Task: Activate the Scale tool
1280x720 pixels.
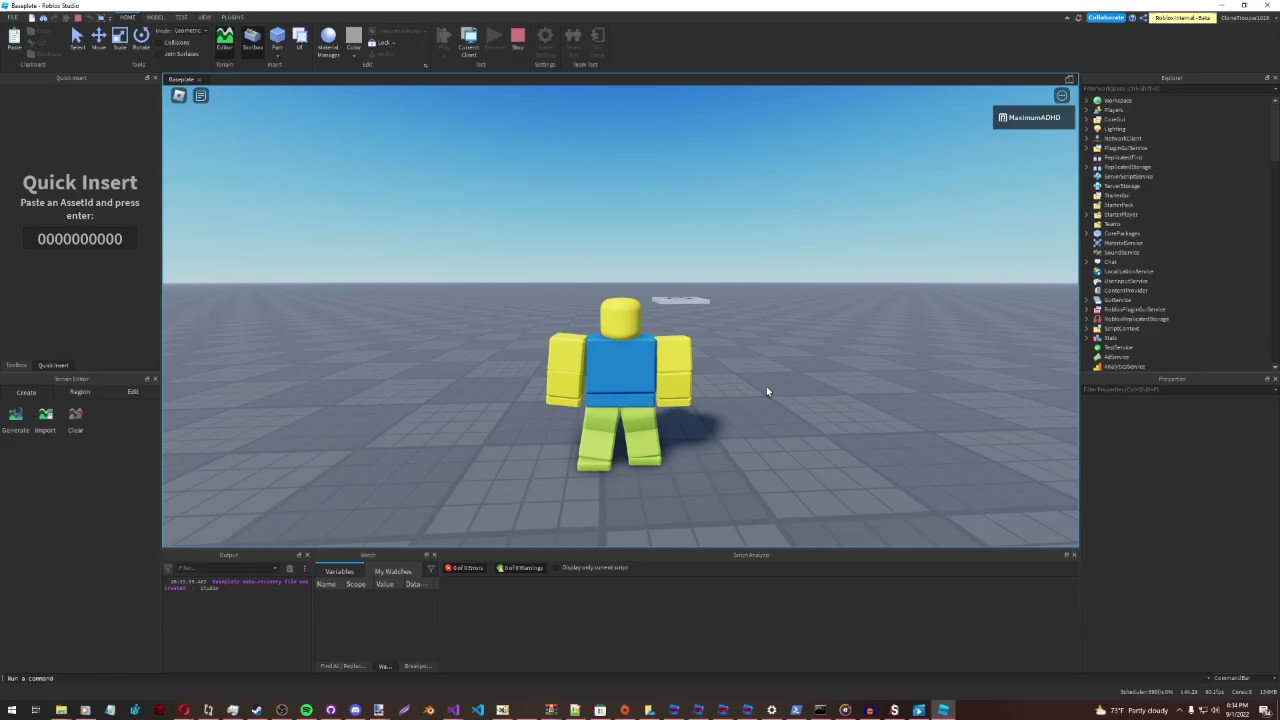Action: (120, 39)
